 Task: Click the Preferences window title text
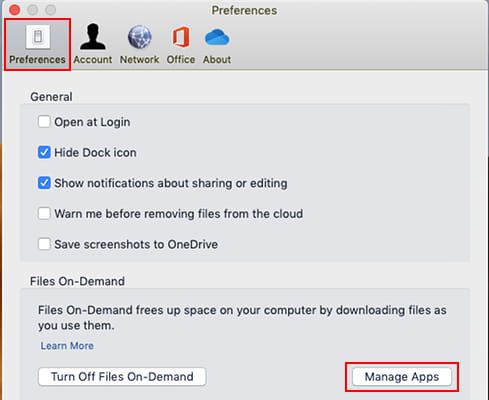(x=244, y=10)
